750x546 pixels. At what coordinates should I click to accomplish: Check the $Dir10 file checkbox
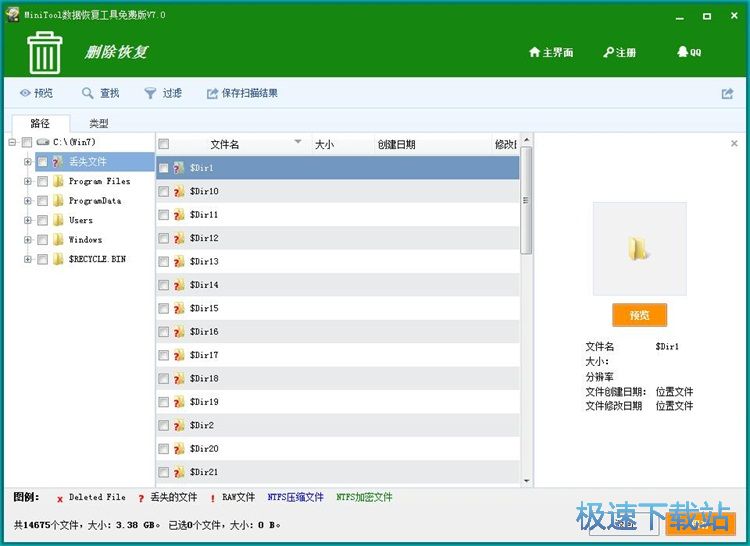point(164,192)
